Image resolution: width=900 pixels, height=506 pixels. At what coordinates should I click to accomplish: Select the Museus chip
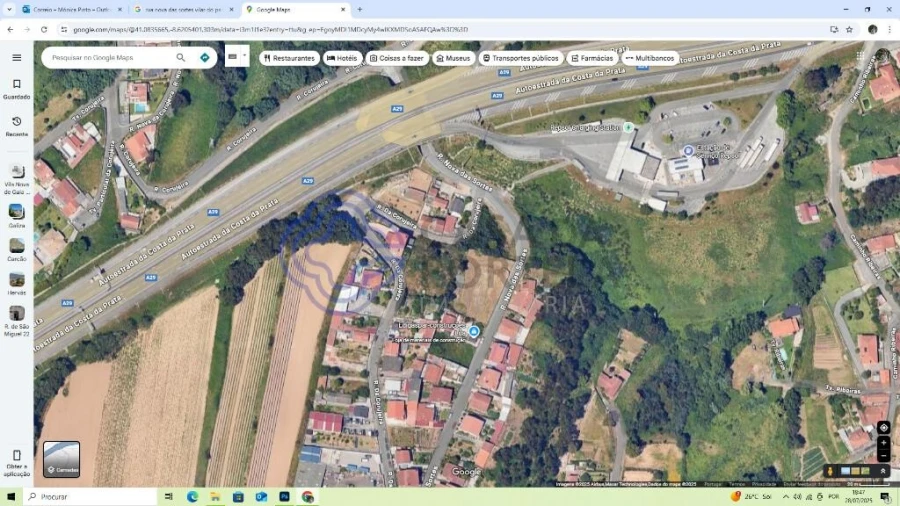coord(453,58)
